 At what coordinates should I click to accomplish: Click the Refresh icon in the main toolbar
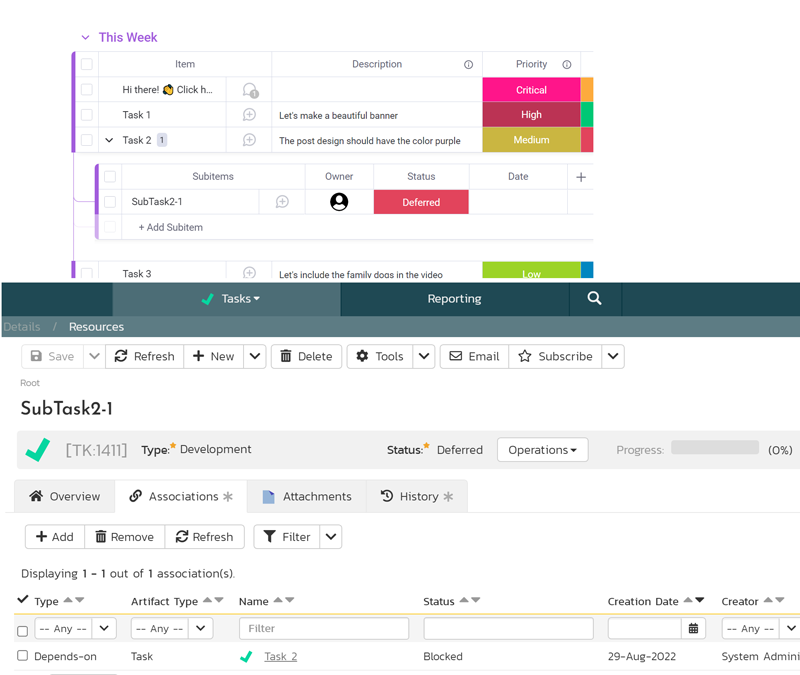coord(121,356)
